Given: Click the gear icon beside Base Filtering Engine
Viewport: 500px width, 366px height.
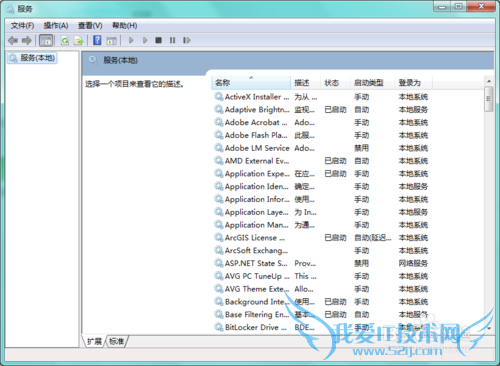Looking at the screenshot, I should tap(219, 314).
